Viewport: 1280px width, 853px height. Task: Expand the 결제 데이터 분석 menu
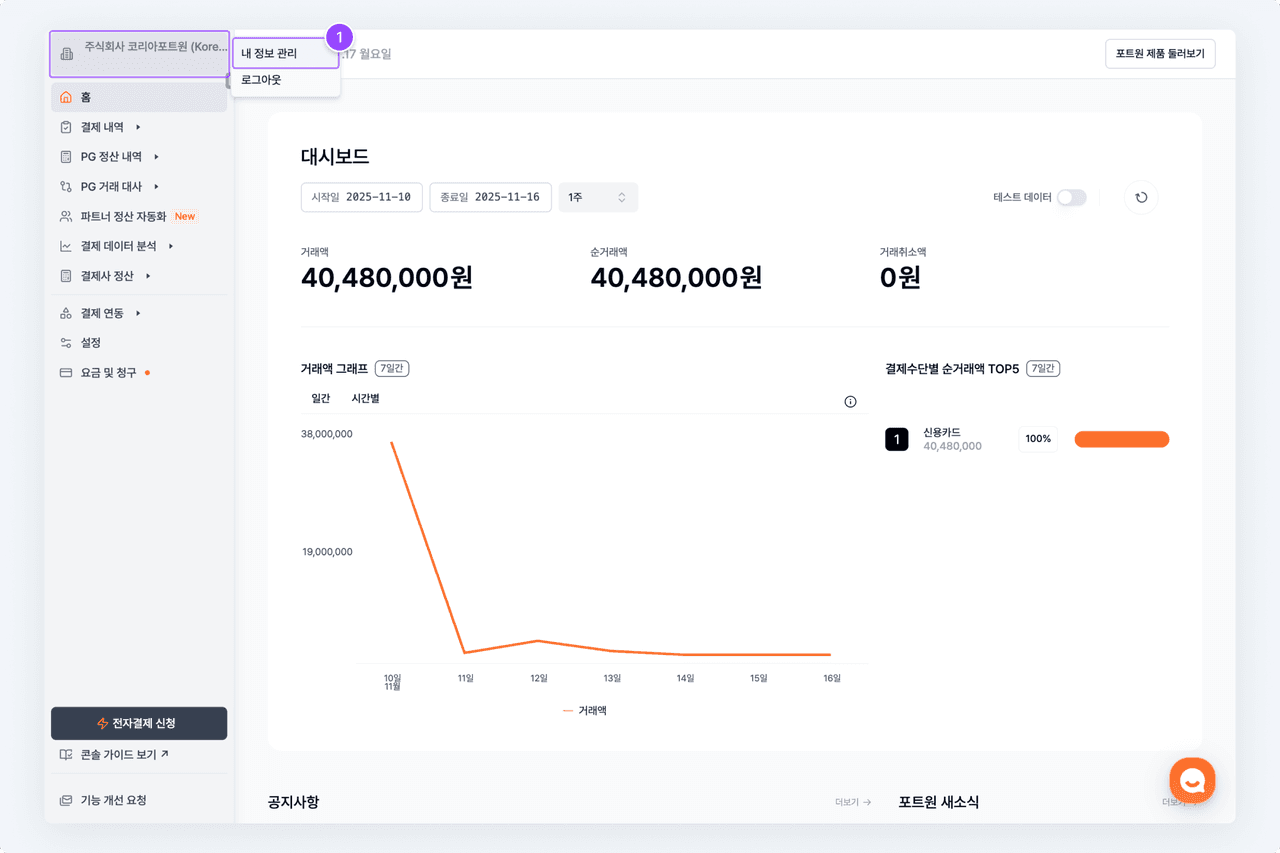pyautogui.click(x=118, y=246)
